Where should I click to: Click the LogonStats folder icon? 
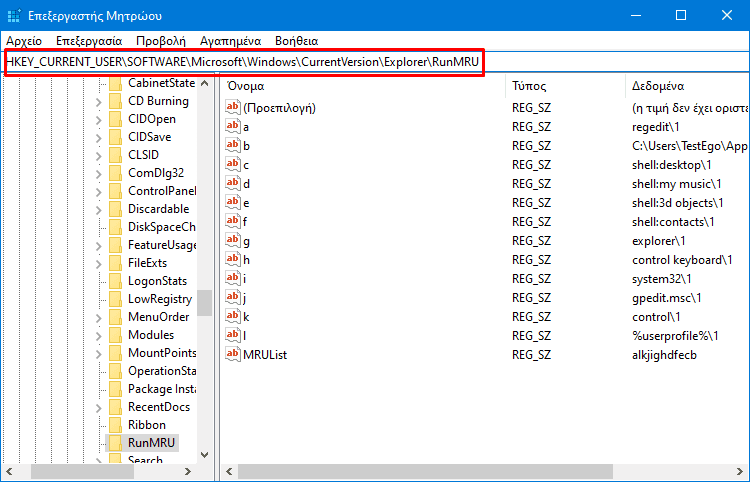pyautogui.click(x=115, y=281)
